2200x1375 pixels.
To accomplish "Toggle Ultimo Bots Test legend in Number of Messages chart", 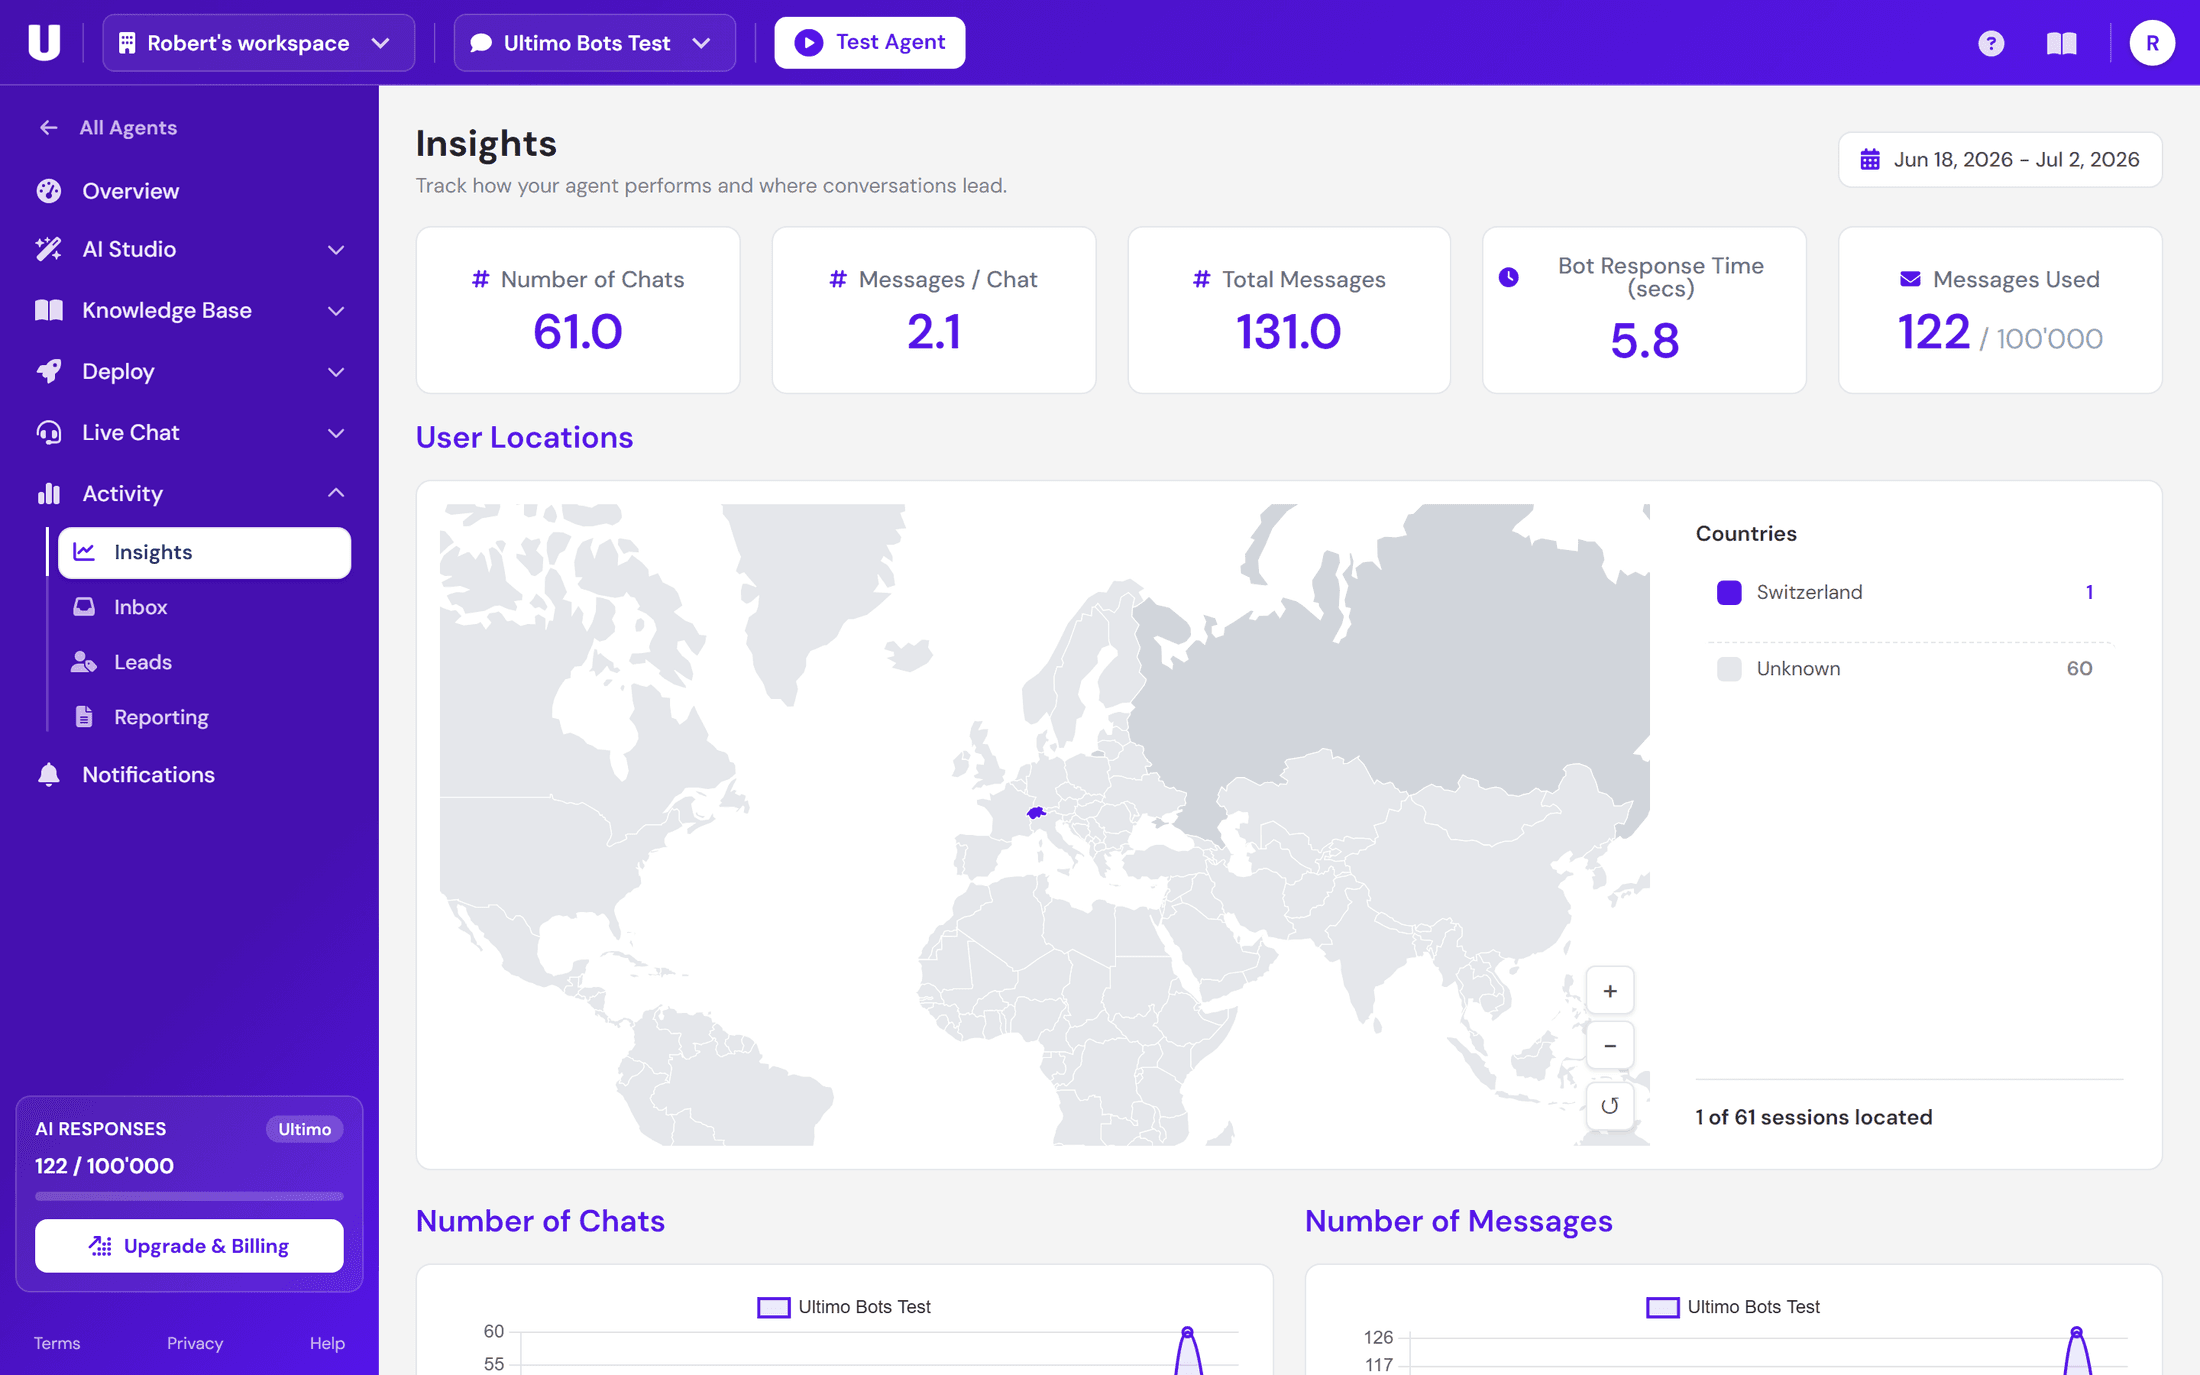I will point(1733,1307).
